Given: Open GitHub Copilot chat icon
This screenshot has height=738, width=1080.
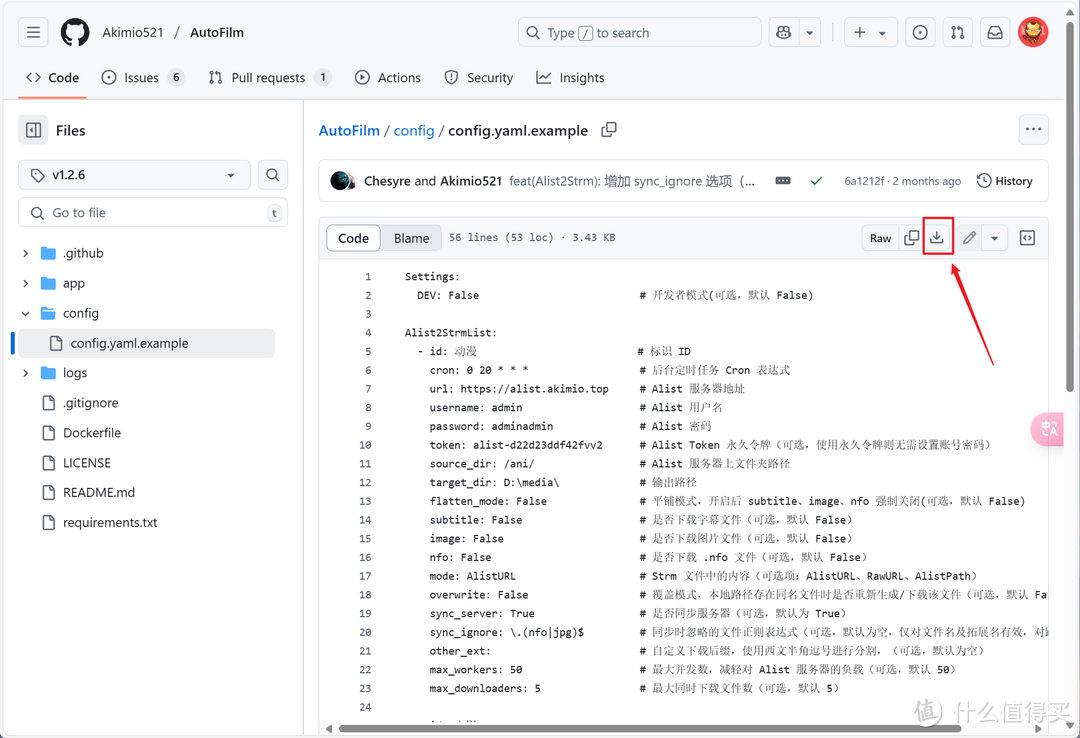Looking at the screenshot, I should click(782, 33).
